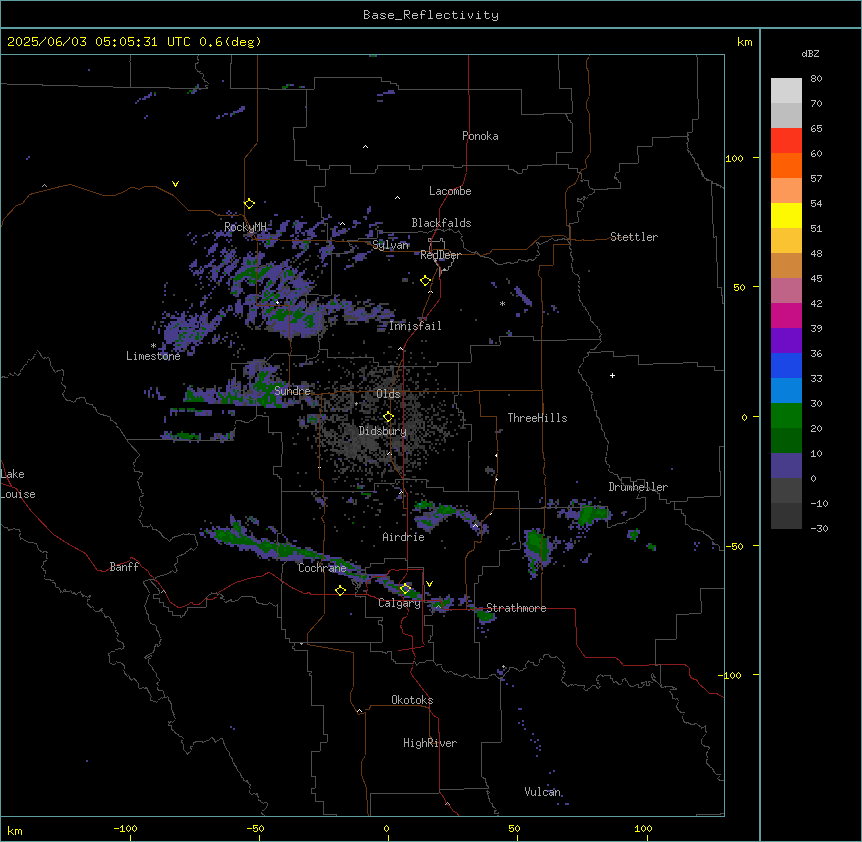Select the Innisfail city label
862x842 pixels.
tap(415, 326)
